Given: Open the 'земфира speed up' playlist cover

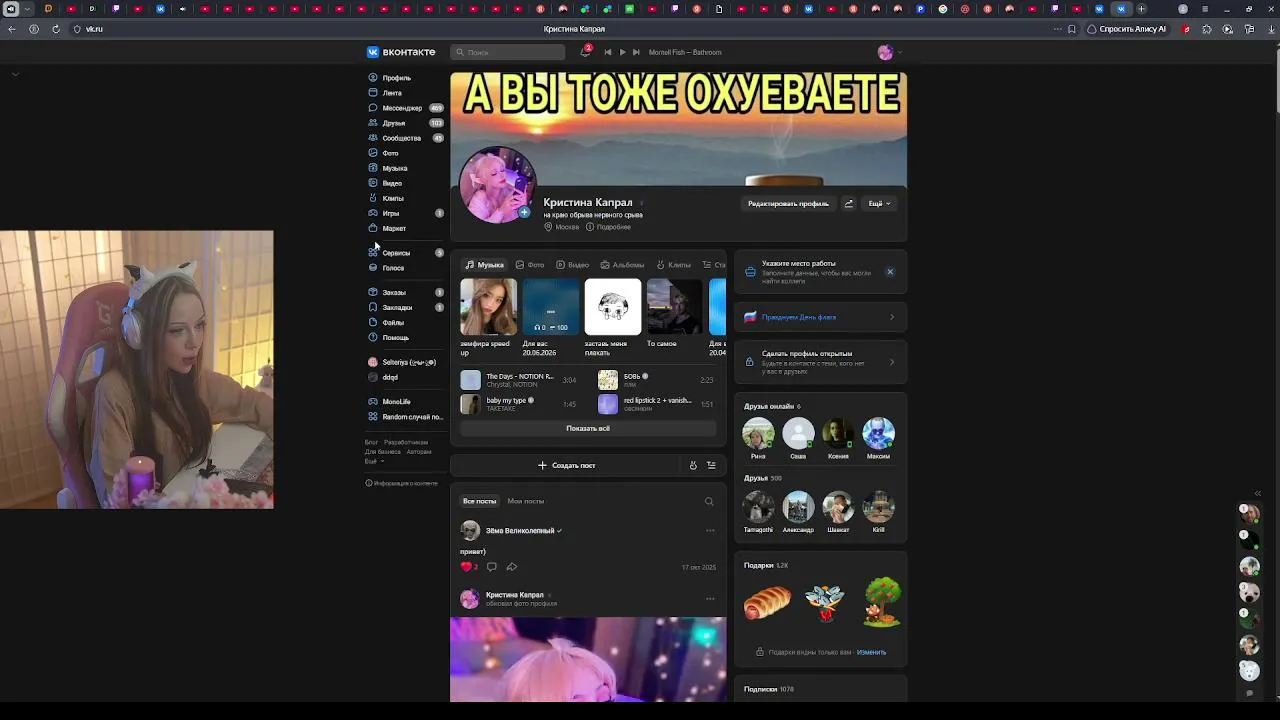Looking at the screenshot, I should 488,307.
